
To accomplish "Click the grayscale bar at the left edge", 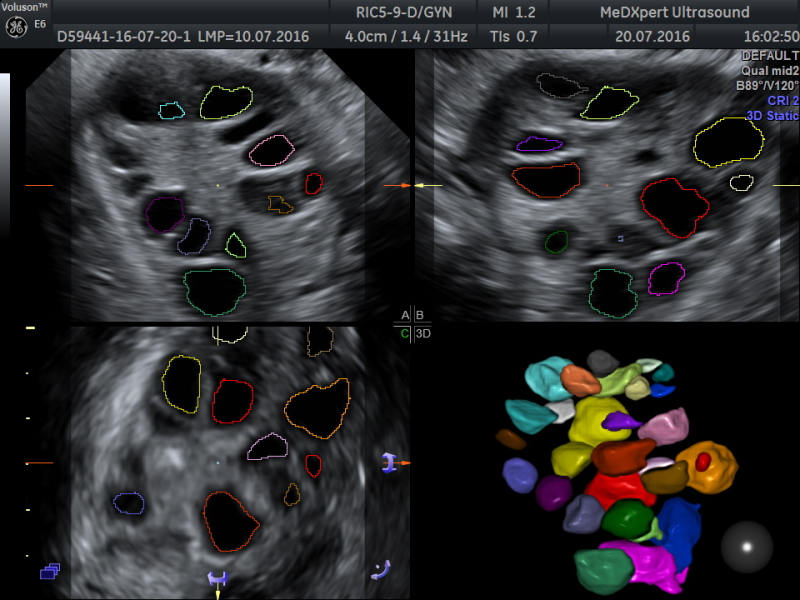I will (5, 153).
